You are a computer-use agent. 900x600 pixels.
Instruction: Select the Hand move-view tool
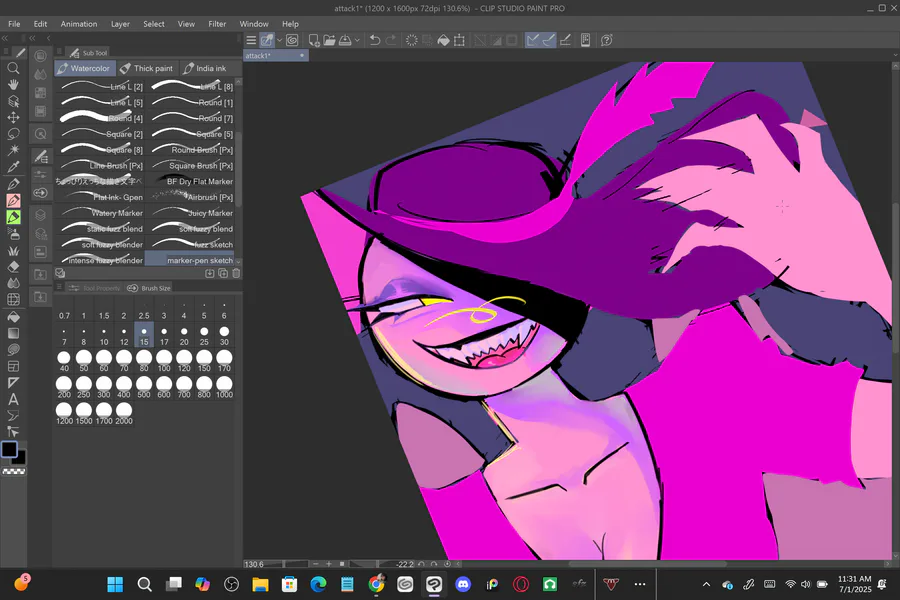(13, 84)
